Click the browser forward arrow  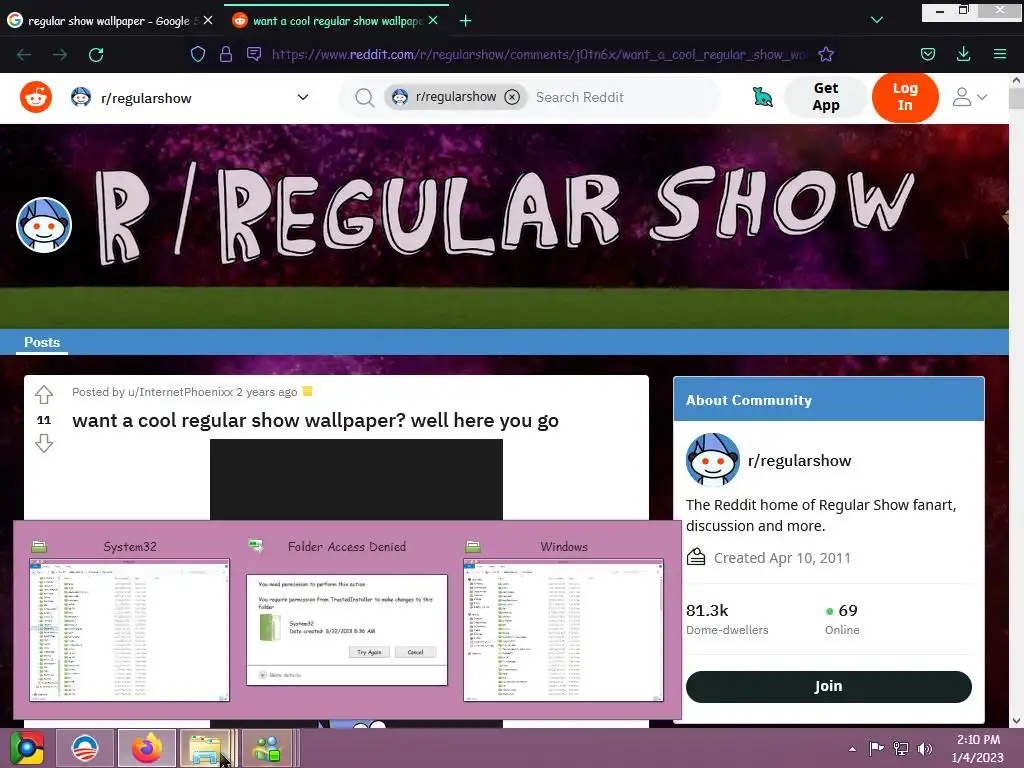tap(60, 55)
